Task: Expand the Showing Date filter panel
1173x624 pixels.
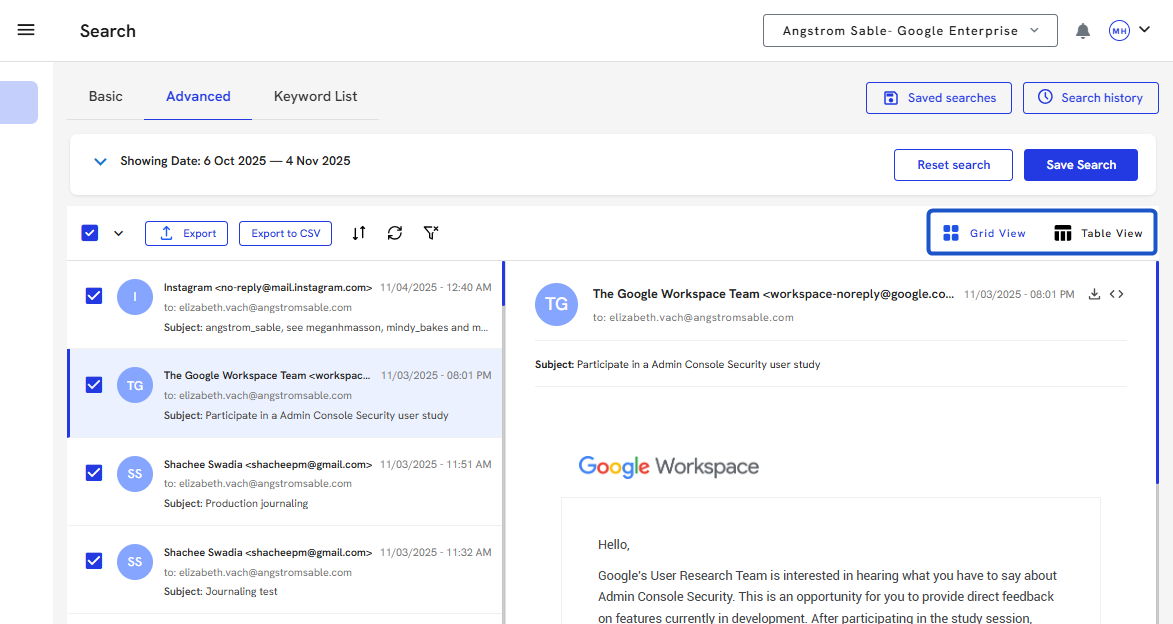Action: [x=100, y=161]
